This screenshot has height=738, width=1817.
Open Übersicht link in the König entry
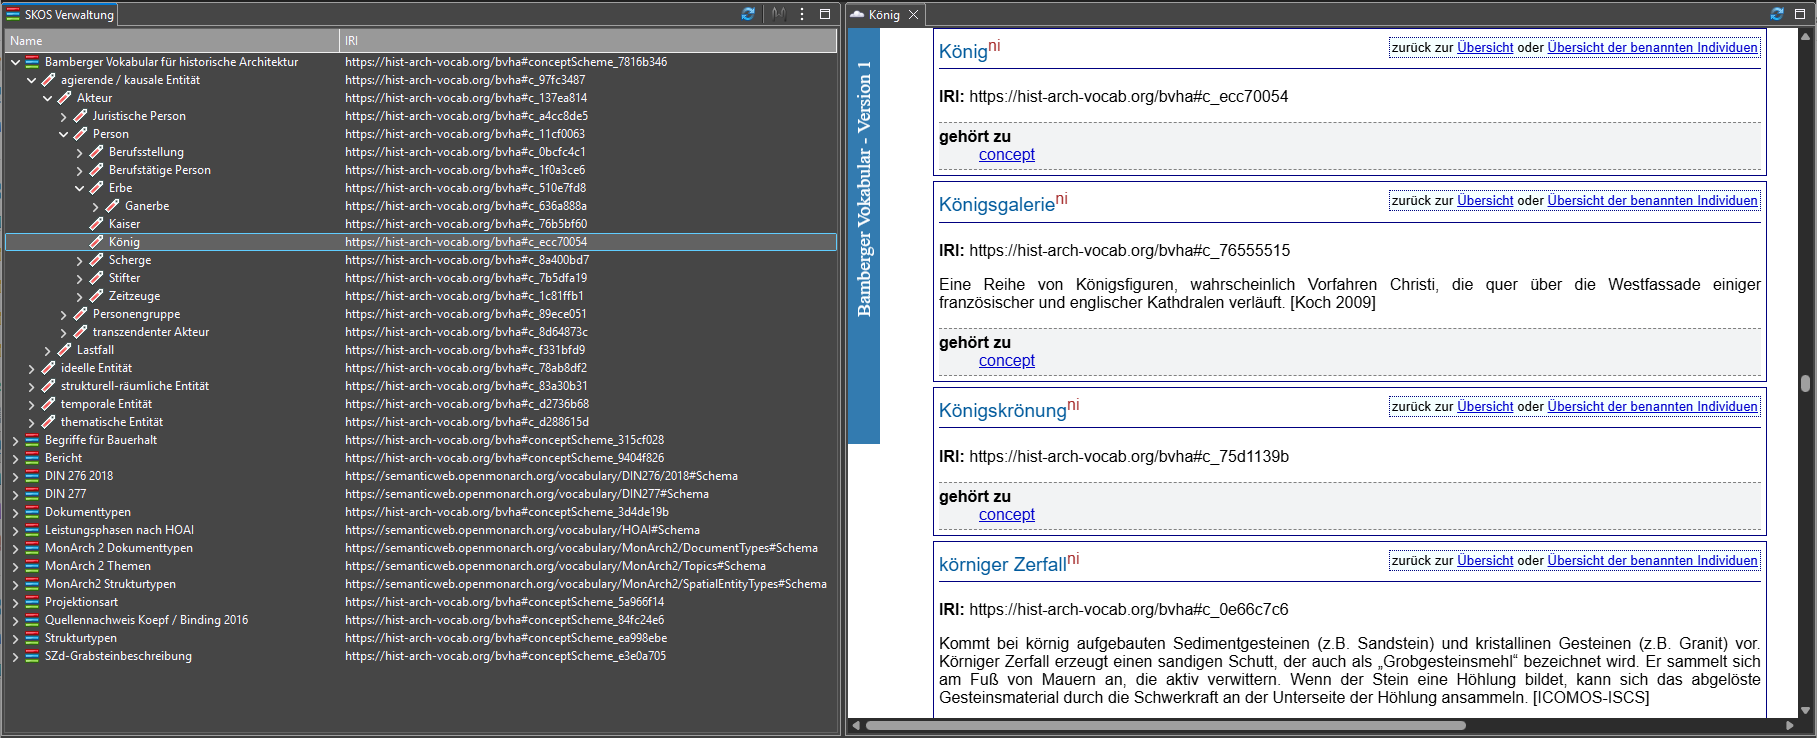[x=1485, y=47]
